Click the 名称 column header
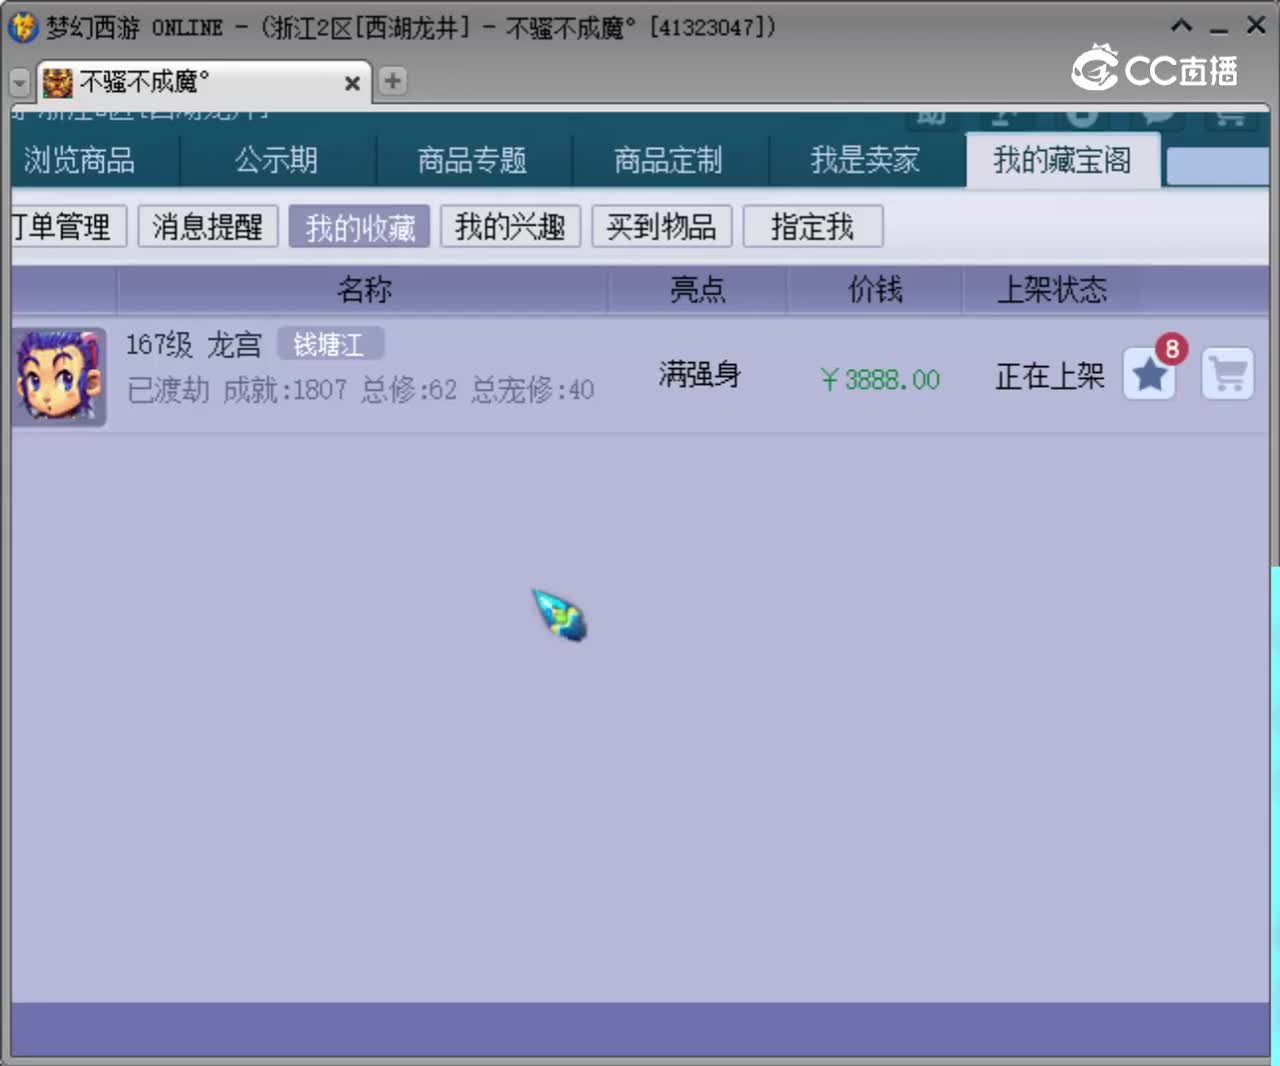The image size is (1280, 1066). (x=363, y=290)
